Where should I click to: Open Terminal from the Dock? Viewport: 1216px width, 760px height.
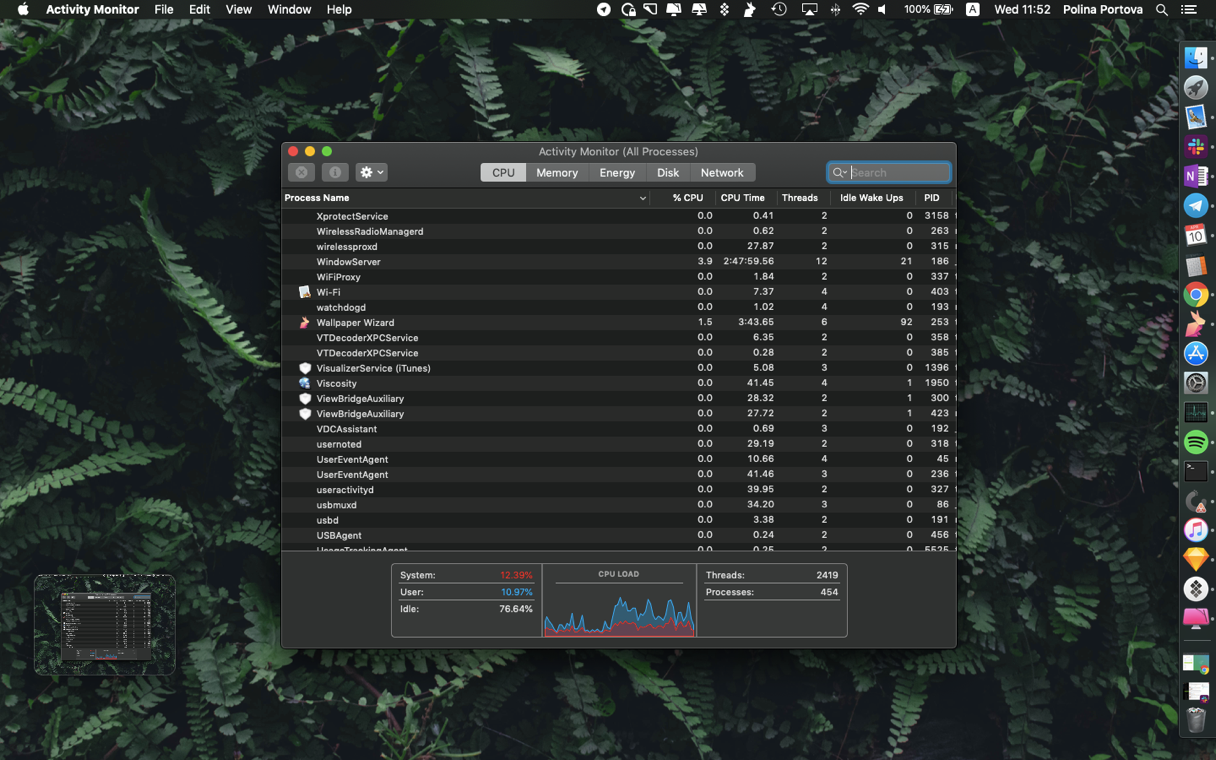(x=1196, y=471)
